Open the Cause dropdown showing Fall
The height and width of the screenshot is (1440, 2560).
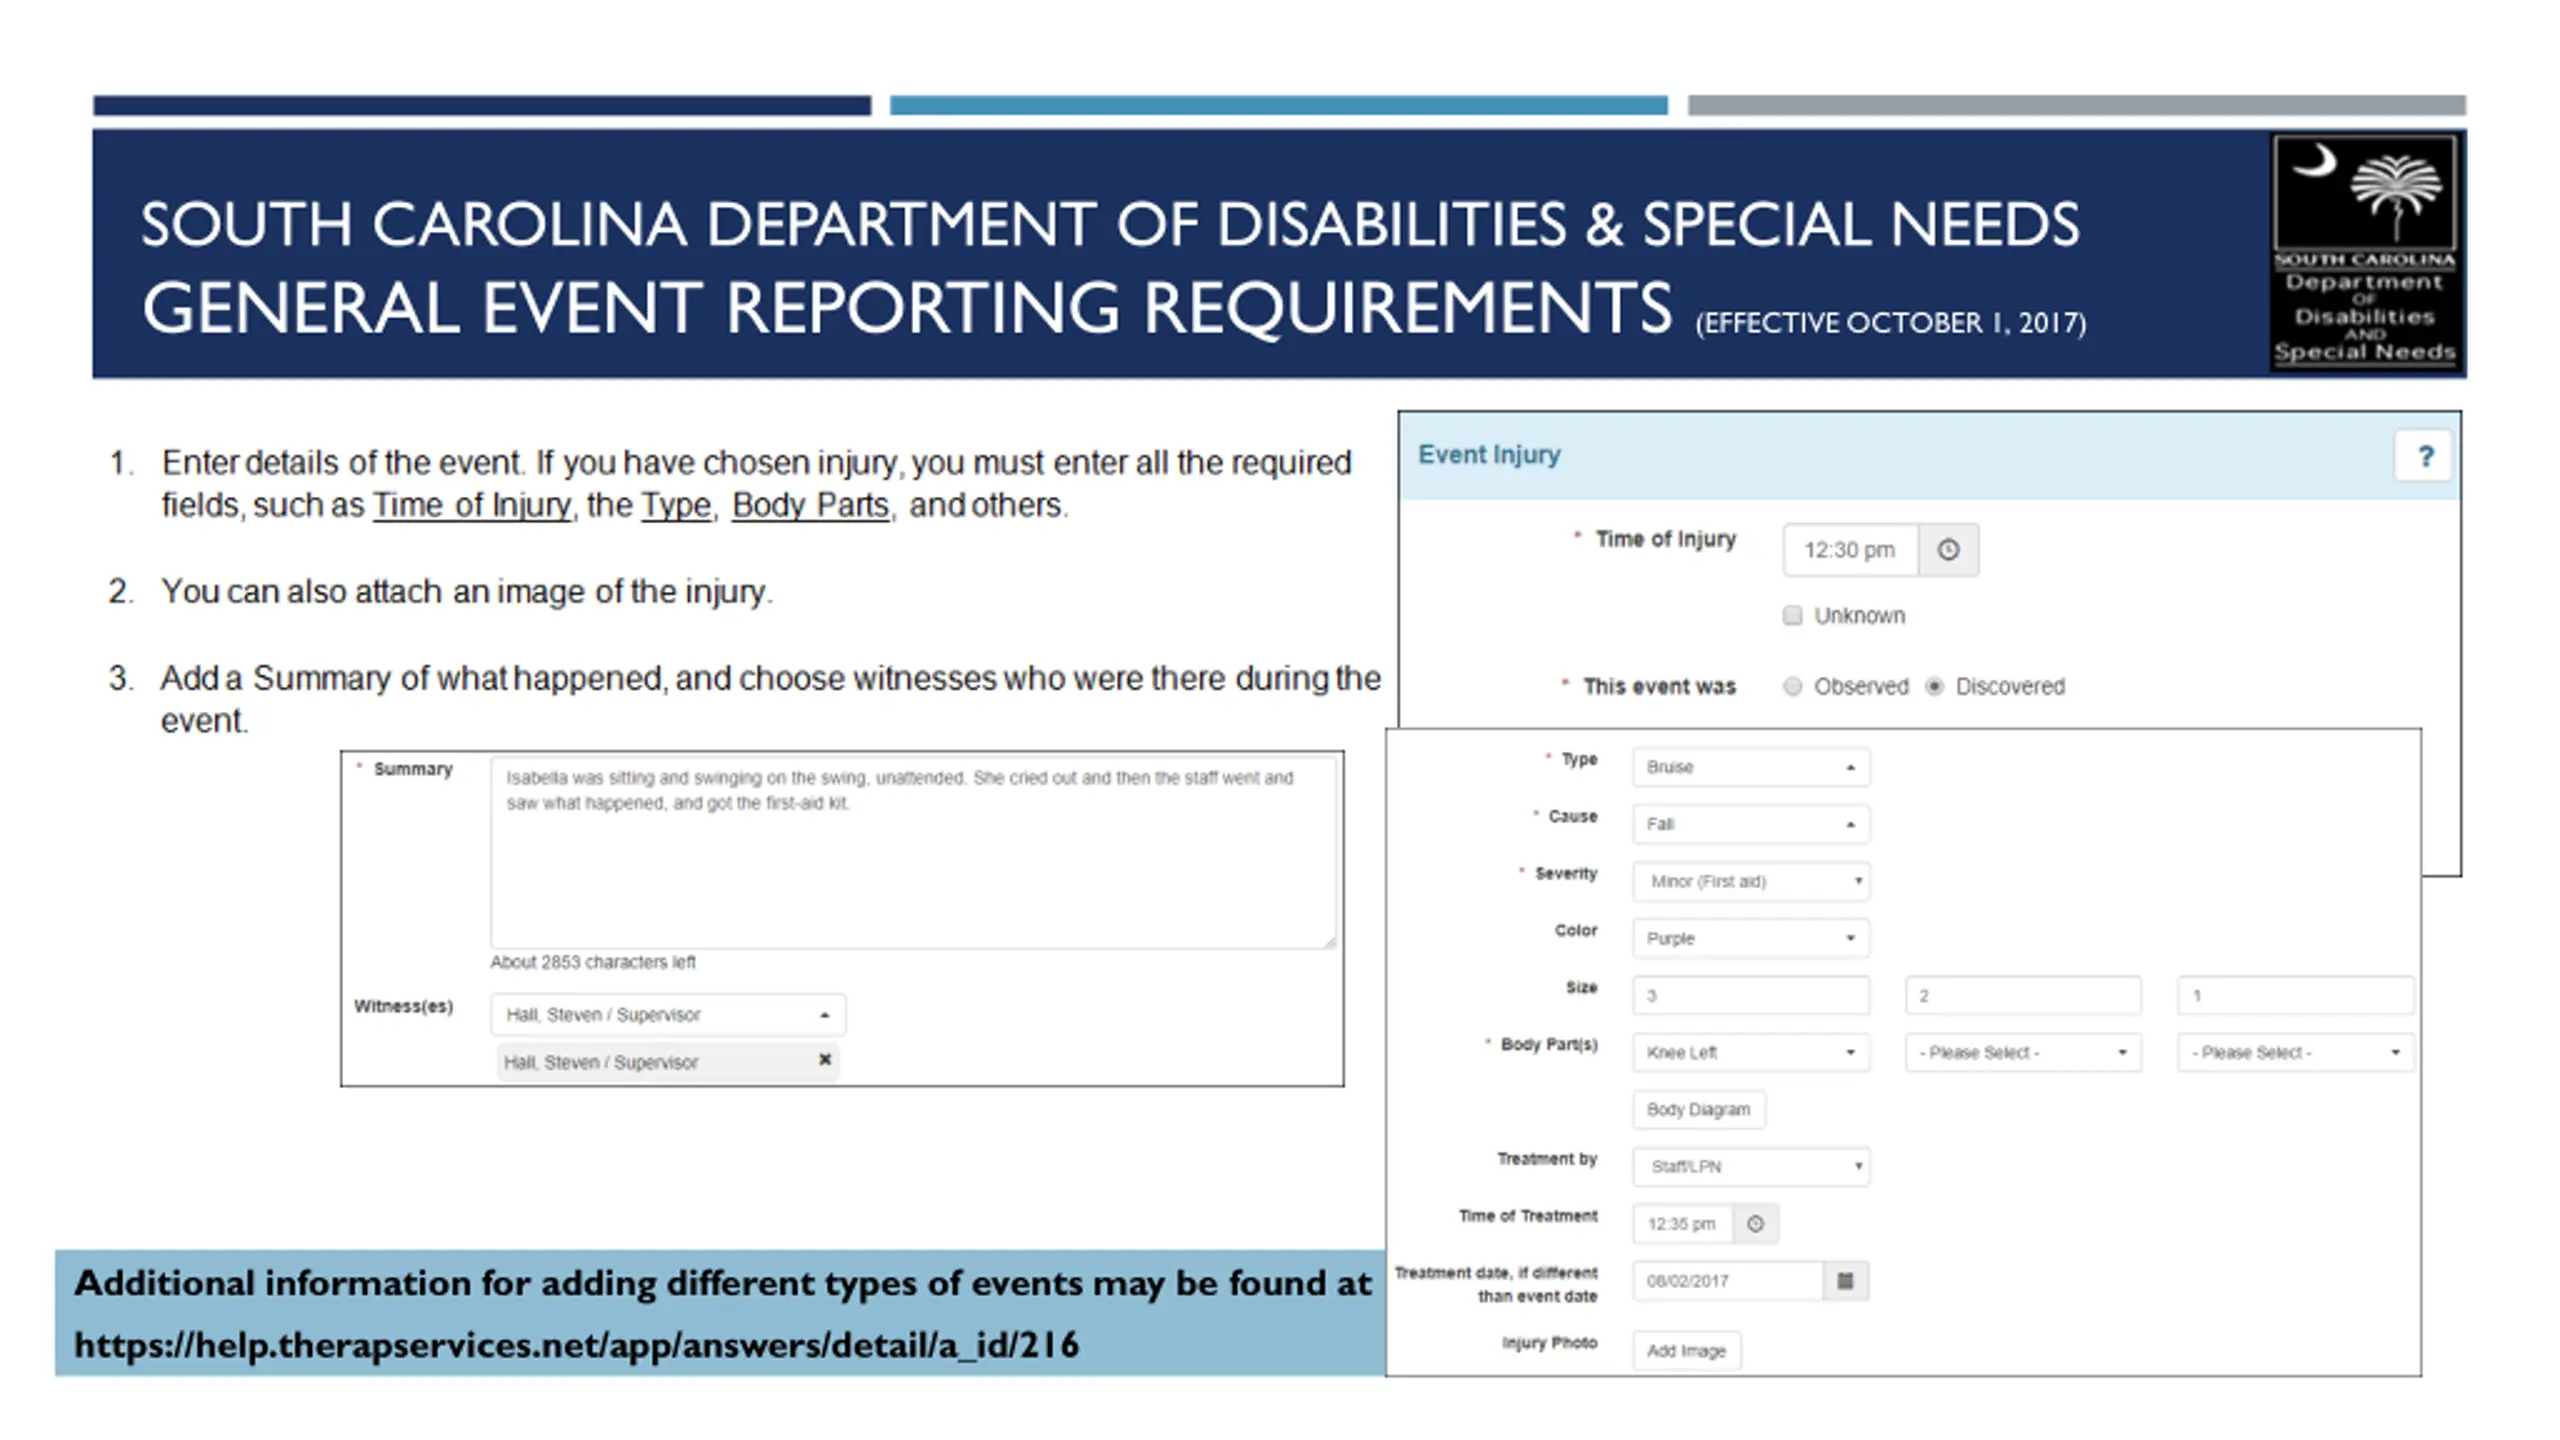[1750, 824]
